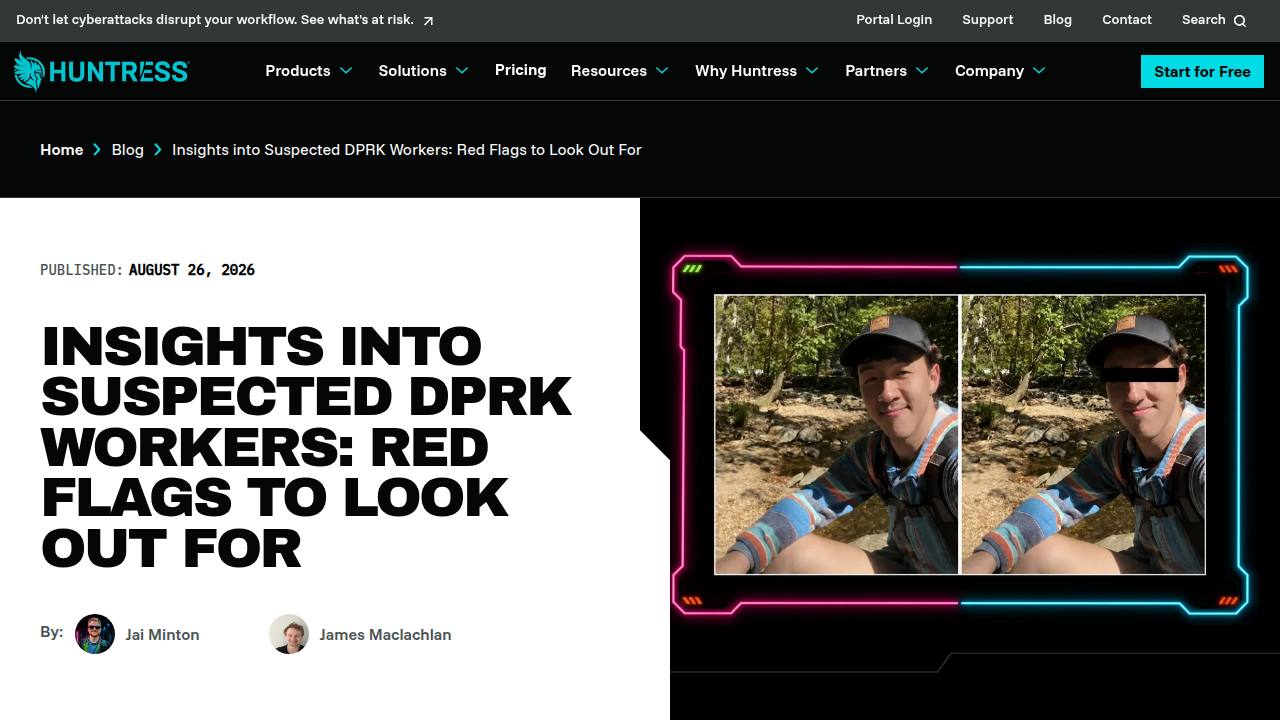This screenshot has width=1280, height=720.
Task: Open the Partners menu
Action: pyautogui.click(x=876, y=71)
